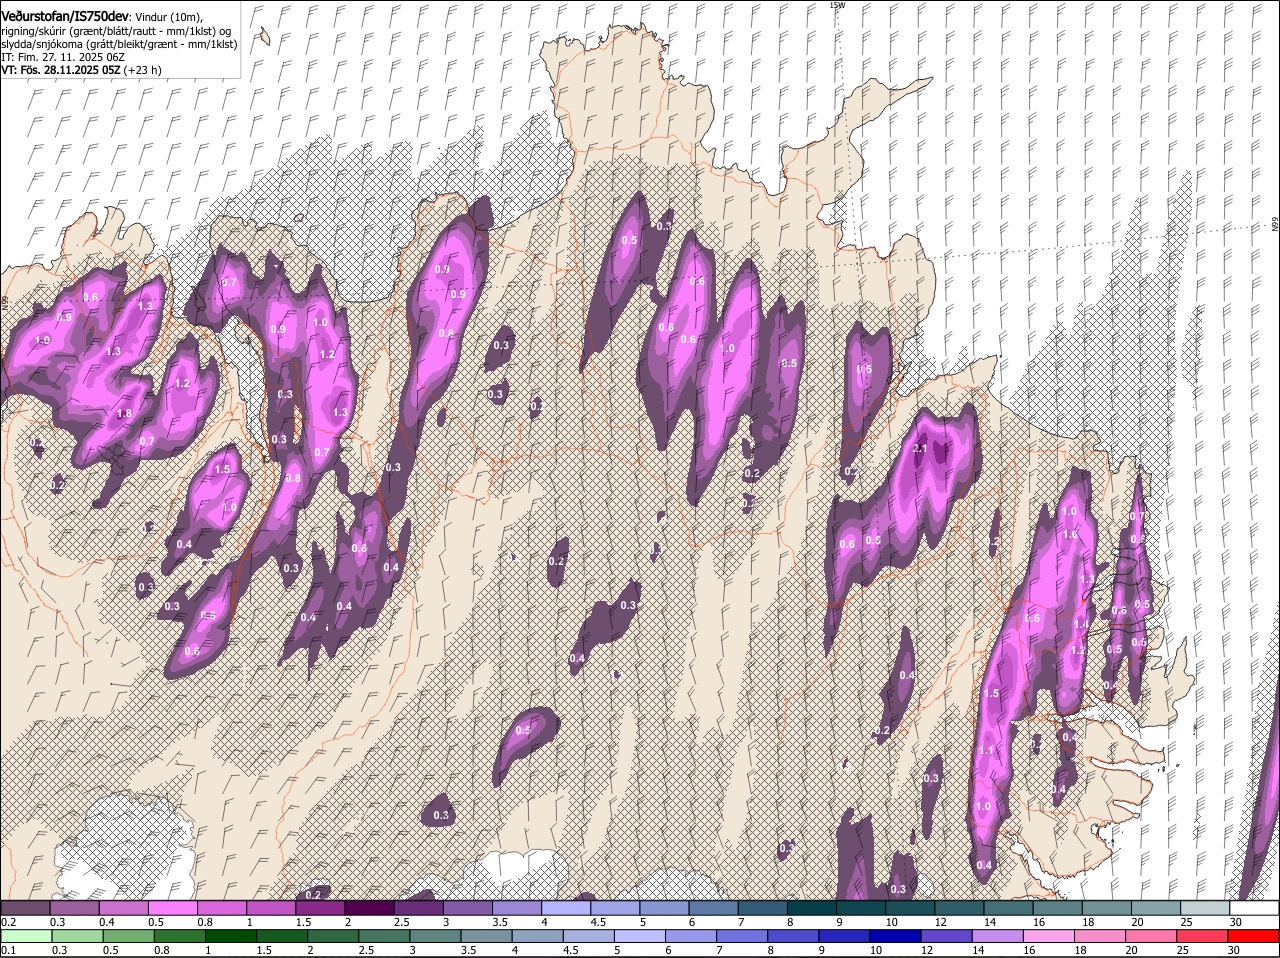1280x958 pixels.
Task: Select the lower legend swatch between 0.1 and 0.3
Action: click(x=25, y=936)
